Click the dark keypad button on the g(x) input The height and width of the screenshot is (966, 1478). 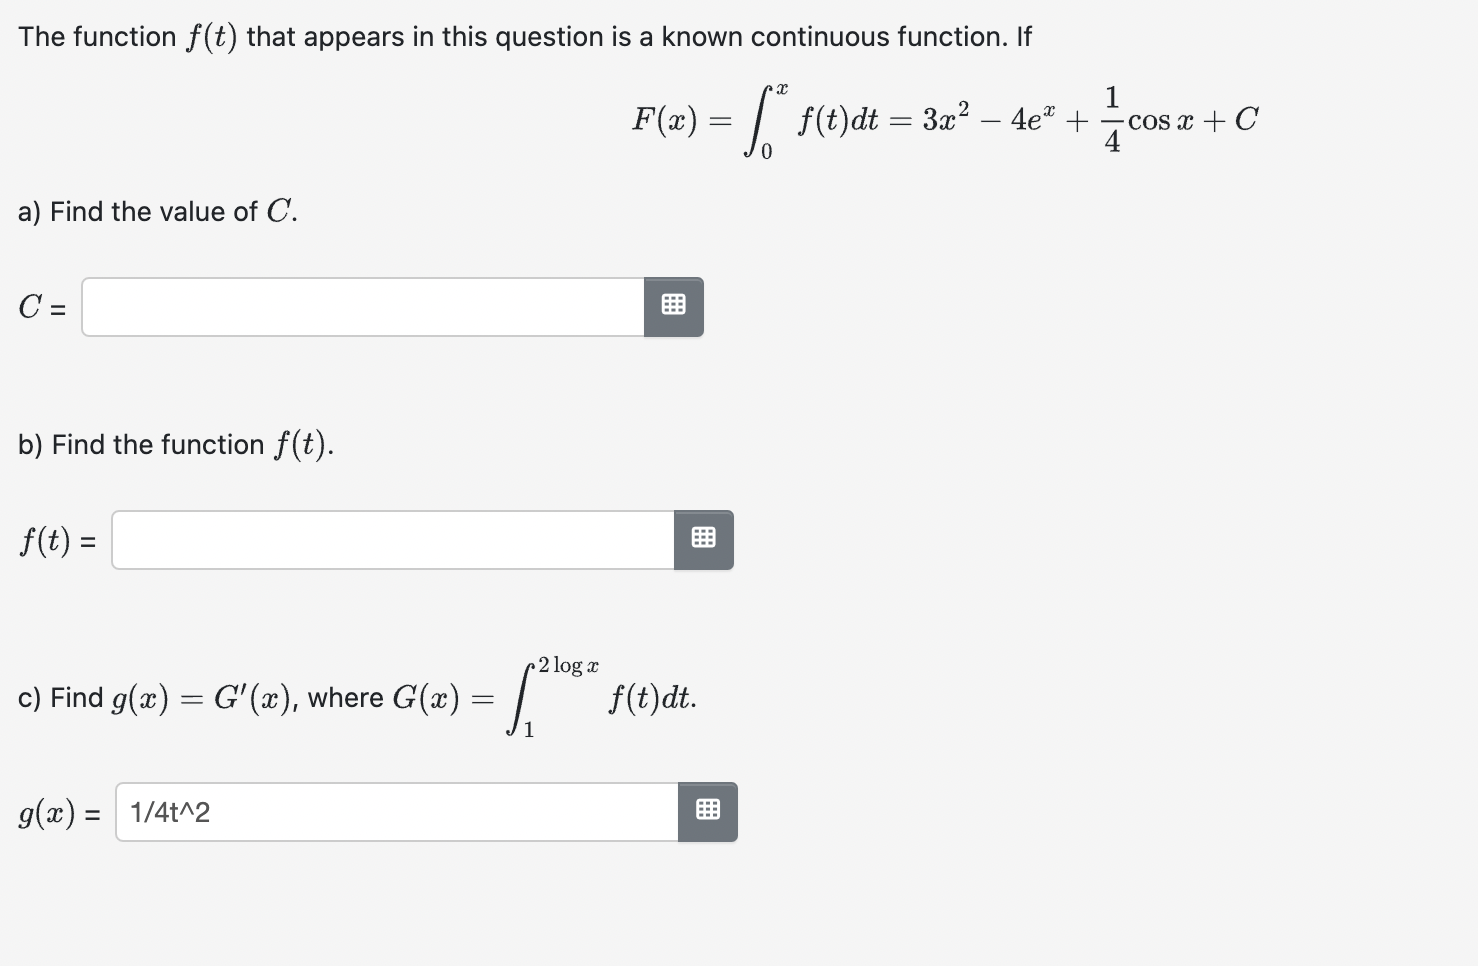tap(708, 812)
